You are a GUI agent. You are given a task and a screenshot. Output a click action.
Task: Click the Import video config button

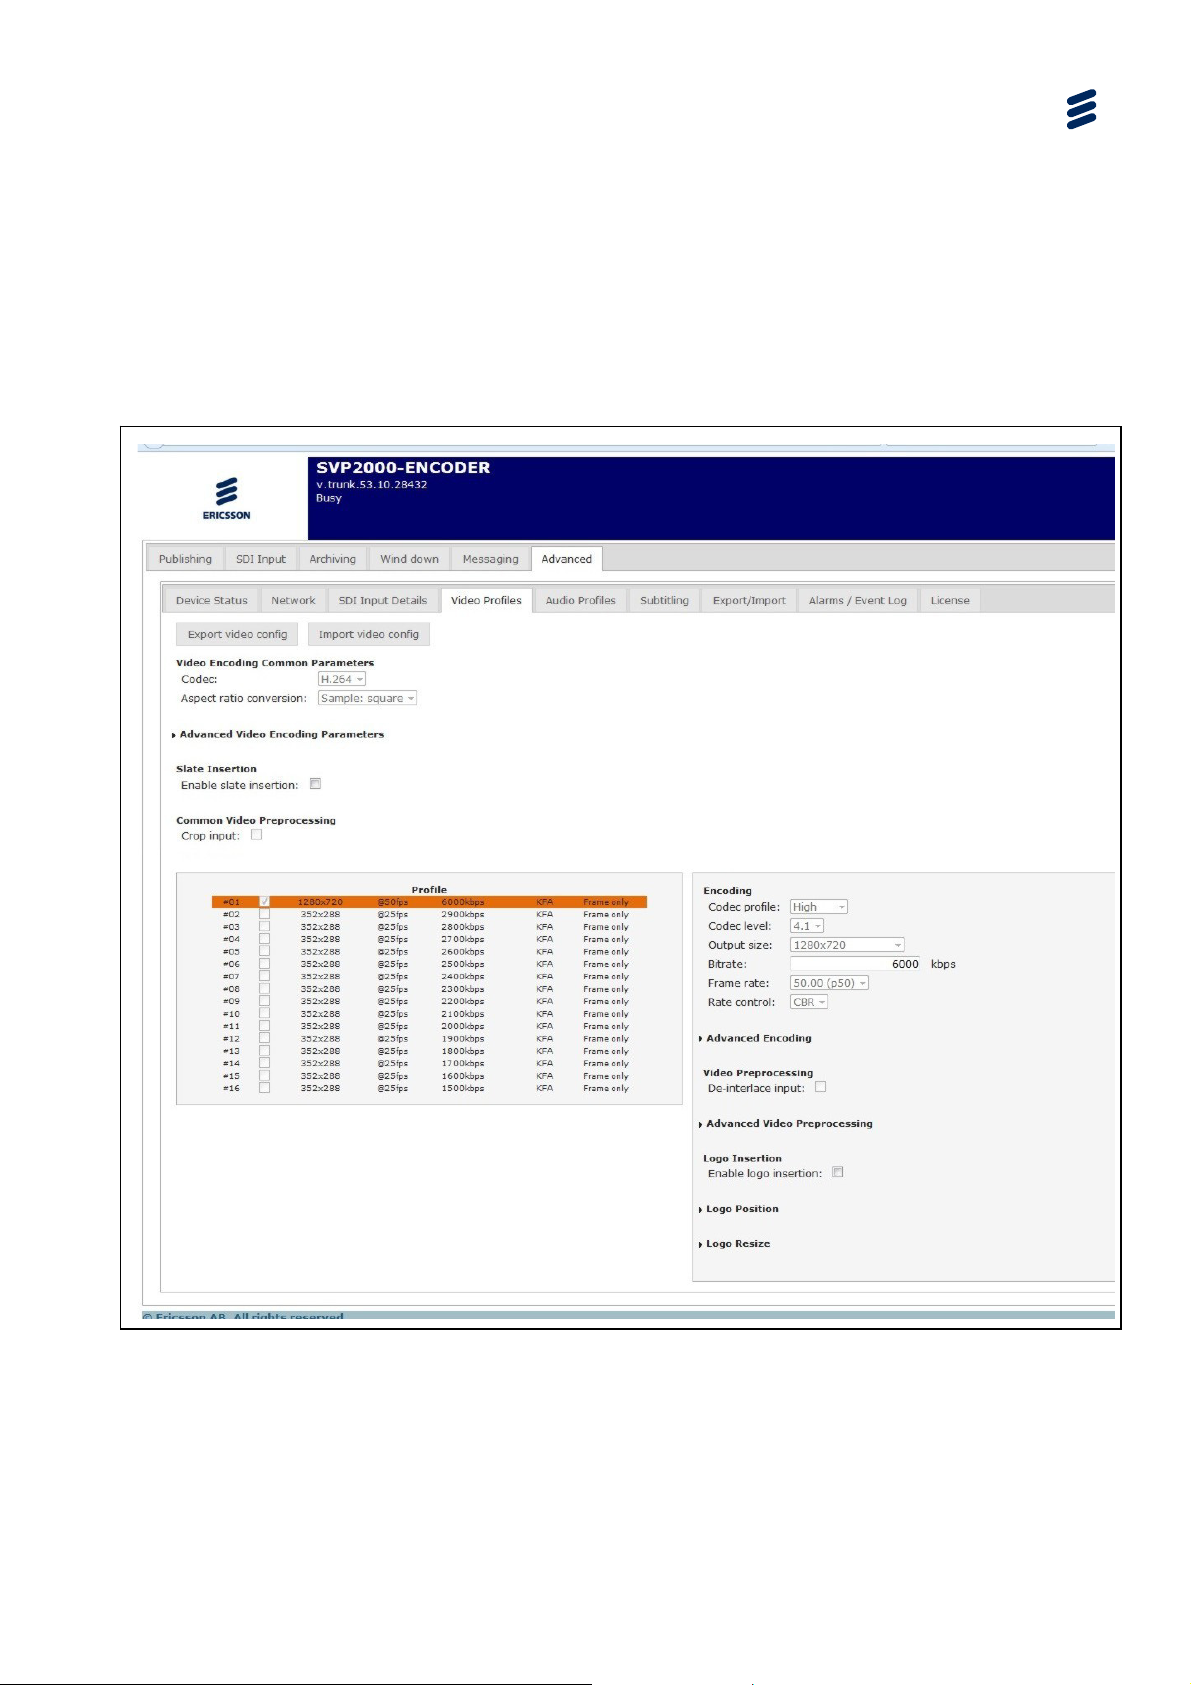[x=369, y=634]
